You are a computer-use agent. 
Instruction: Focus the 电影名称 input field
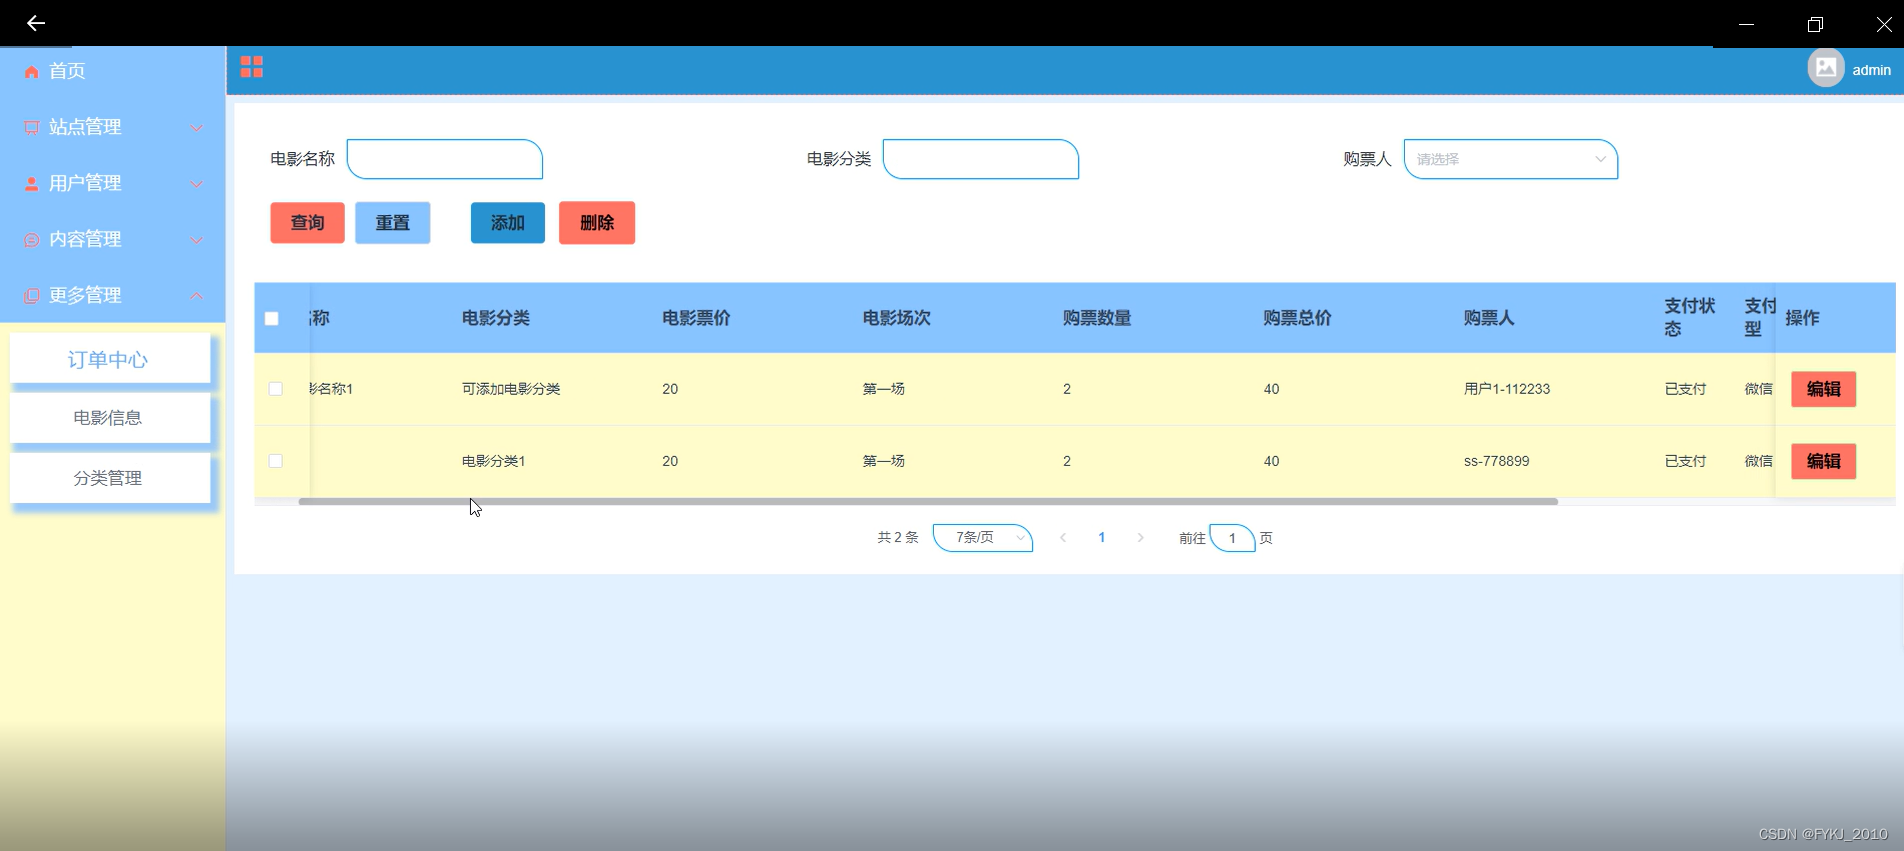point(445,159)
